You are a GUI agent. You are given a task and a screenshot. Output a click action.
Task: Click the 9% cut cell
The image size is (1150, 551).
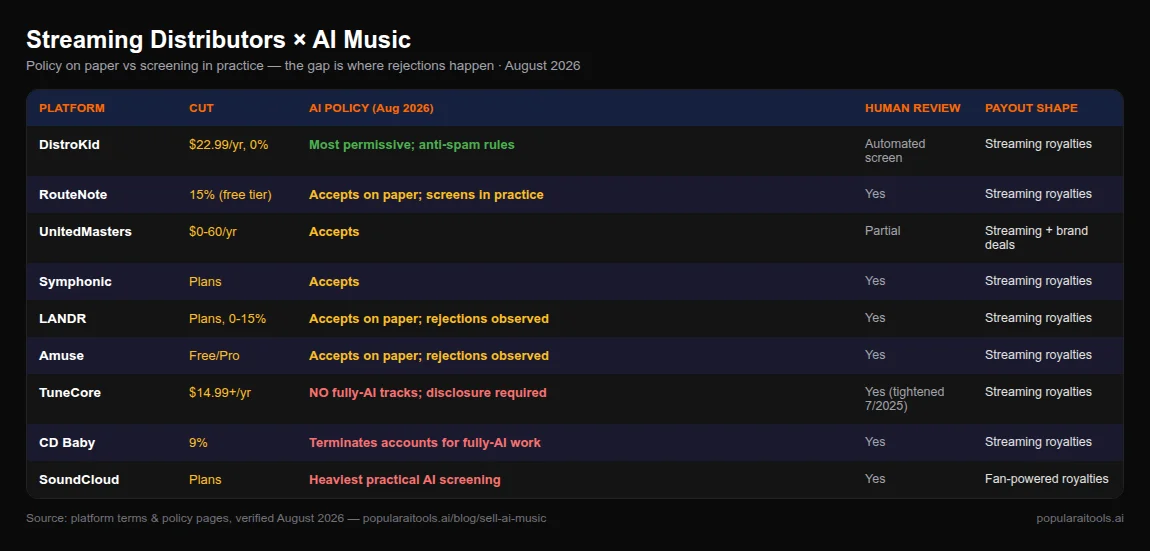(x=198, y=442)
